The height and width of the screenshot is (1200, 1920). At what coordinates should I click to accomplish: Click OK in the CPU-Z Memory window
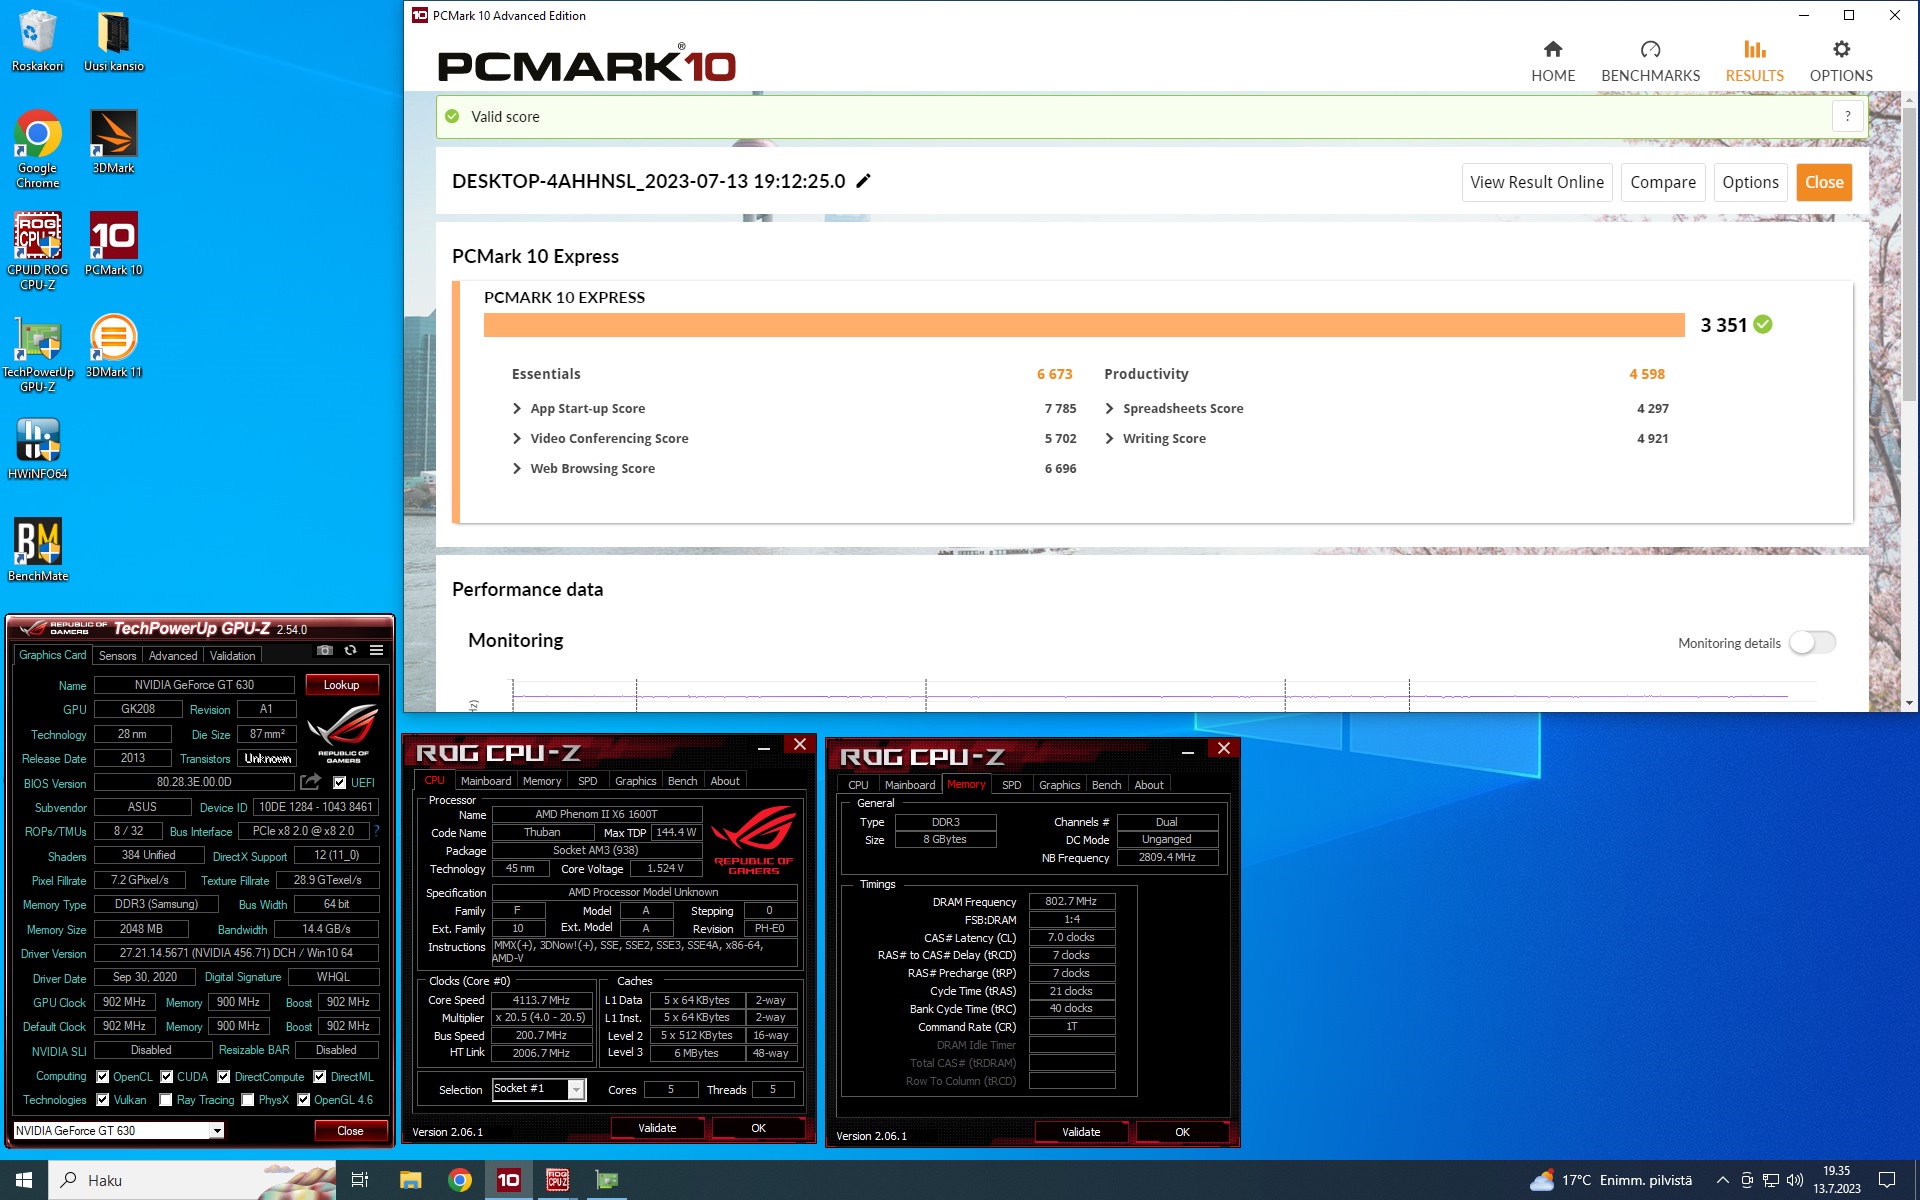pos(1182,1132)
